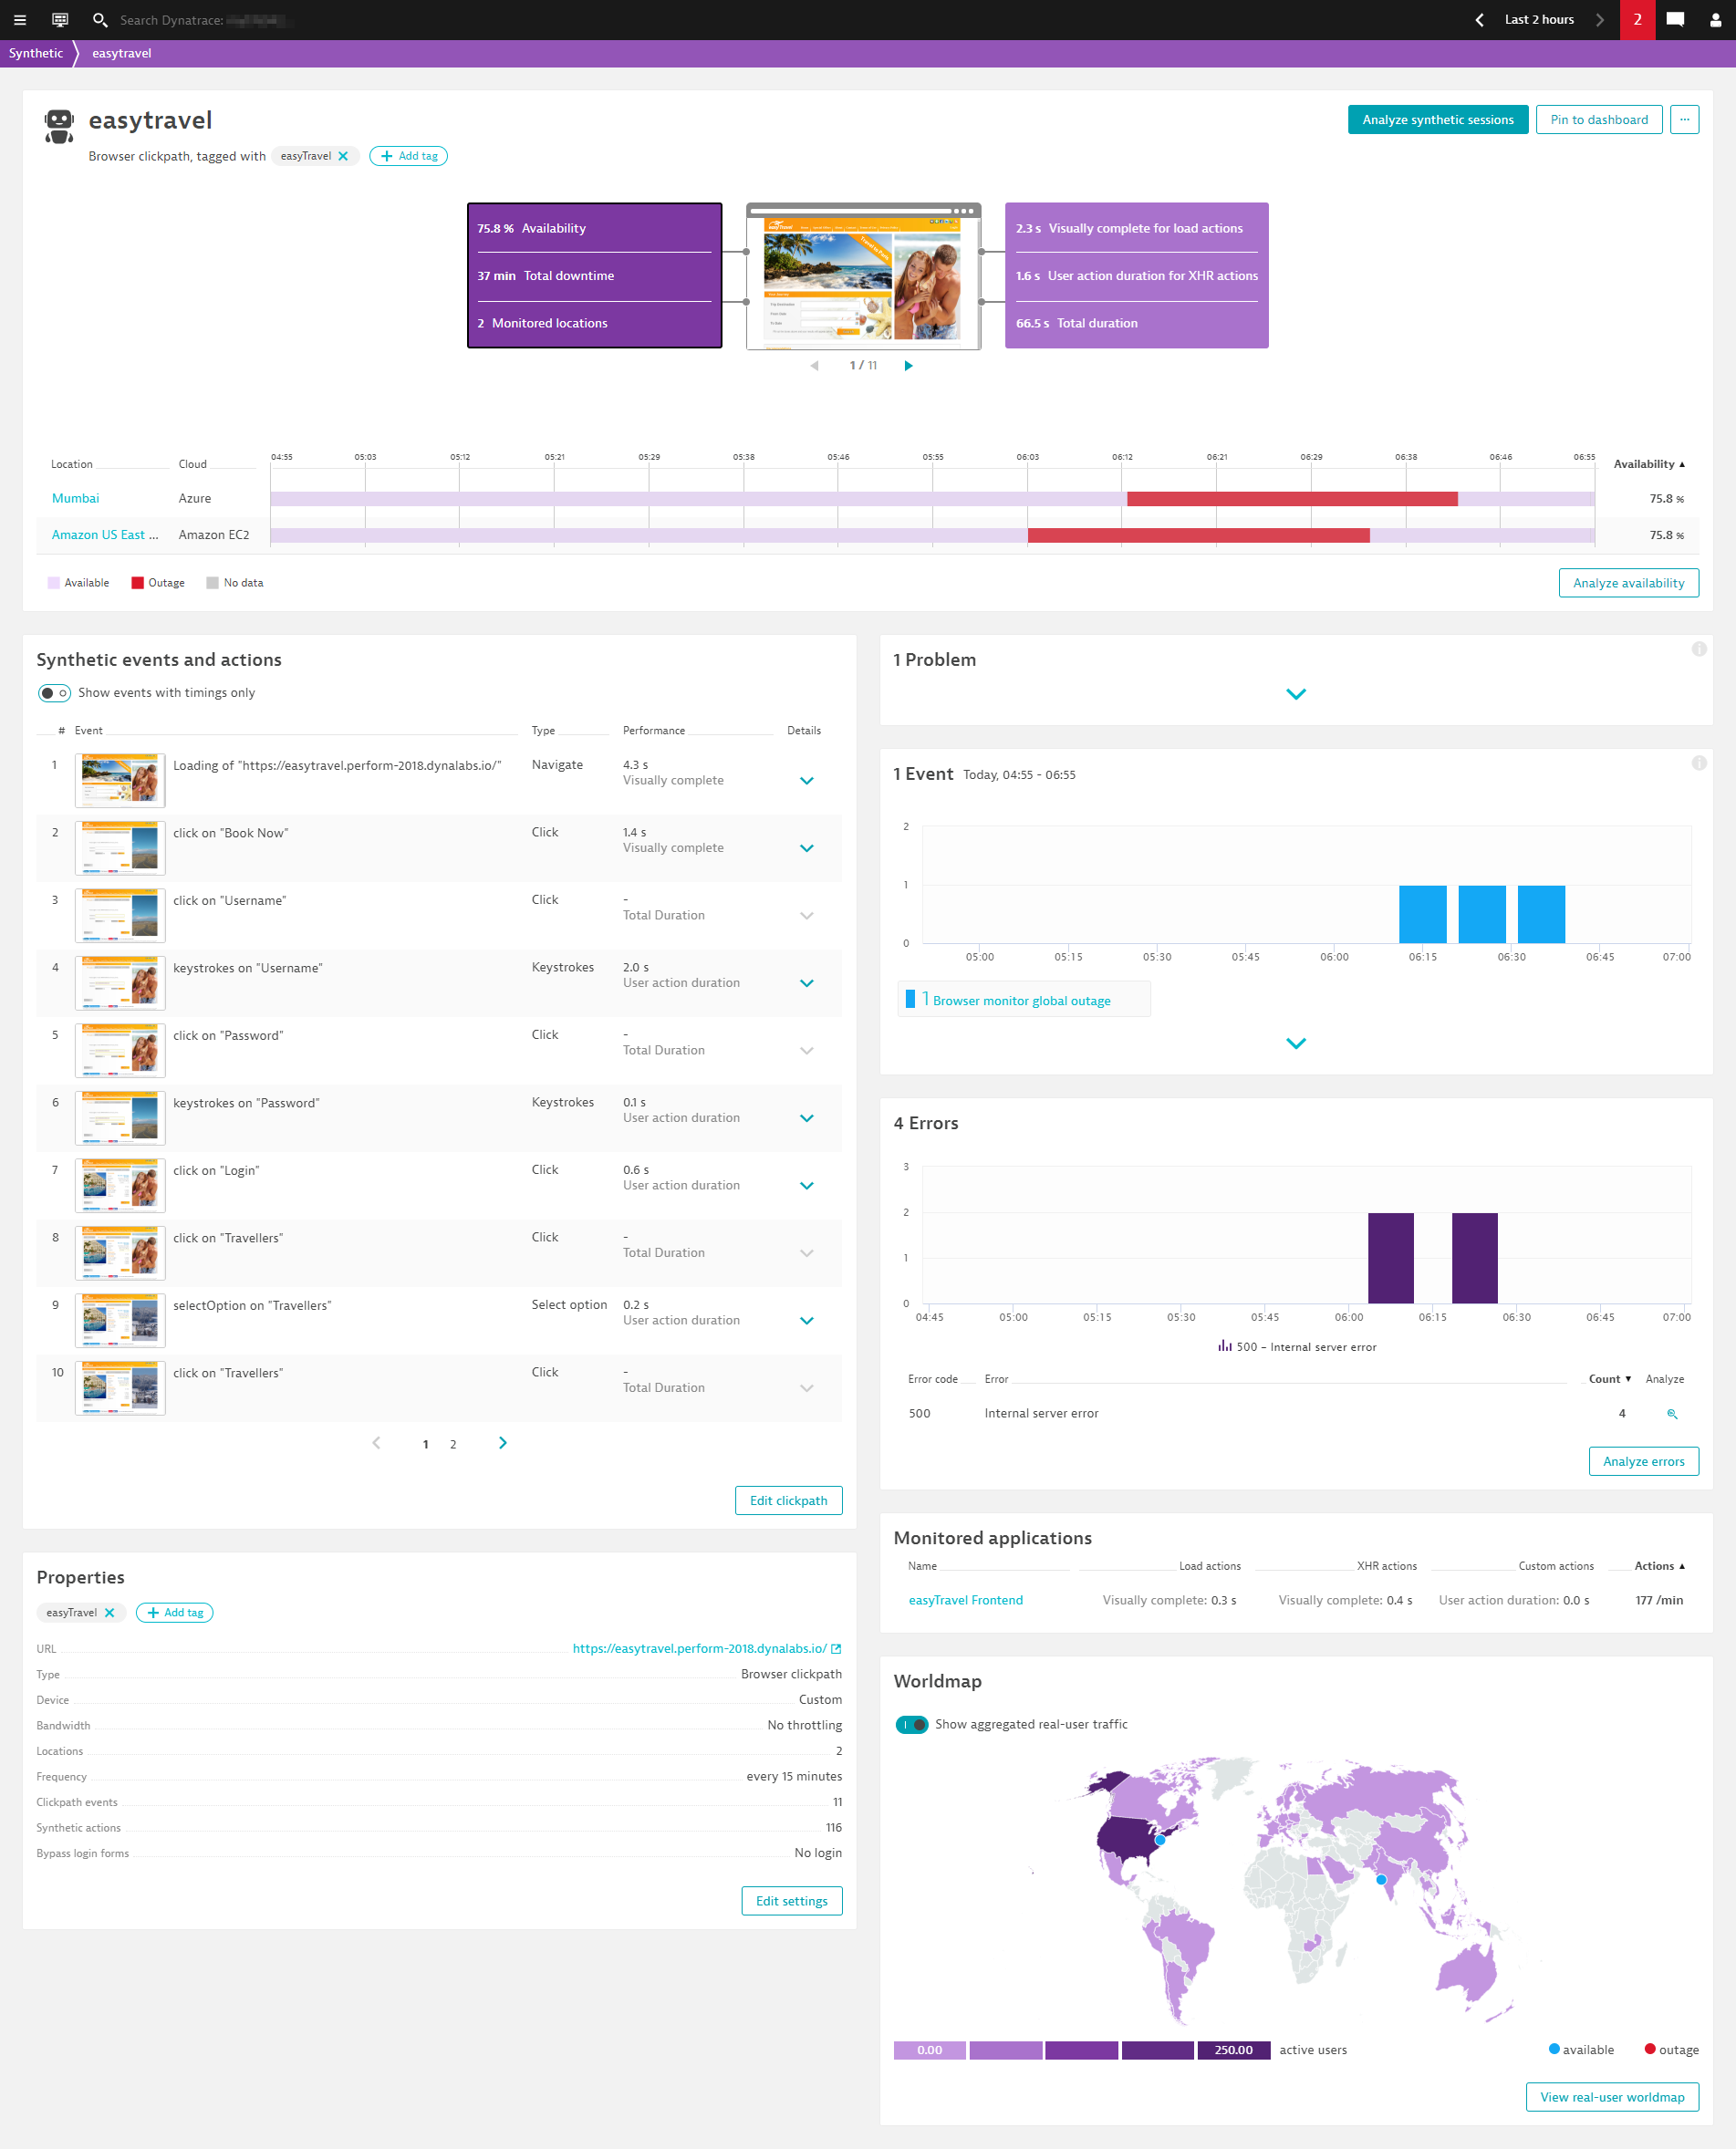Open the chat messages icon

pos(1675,20)
